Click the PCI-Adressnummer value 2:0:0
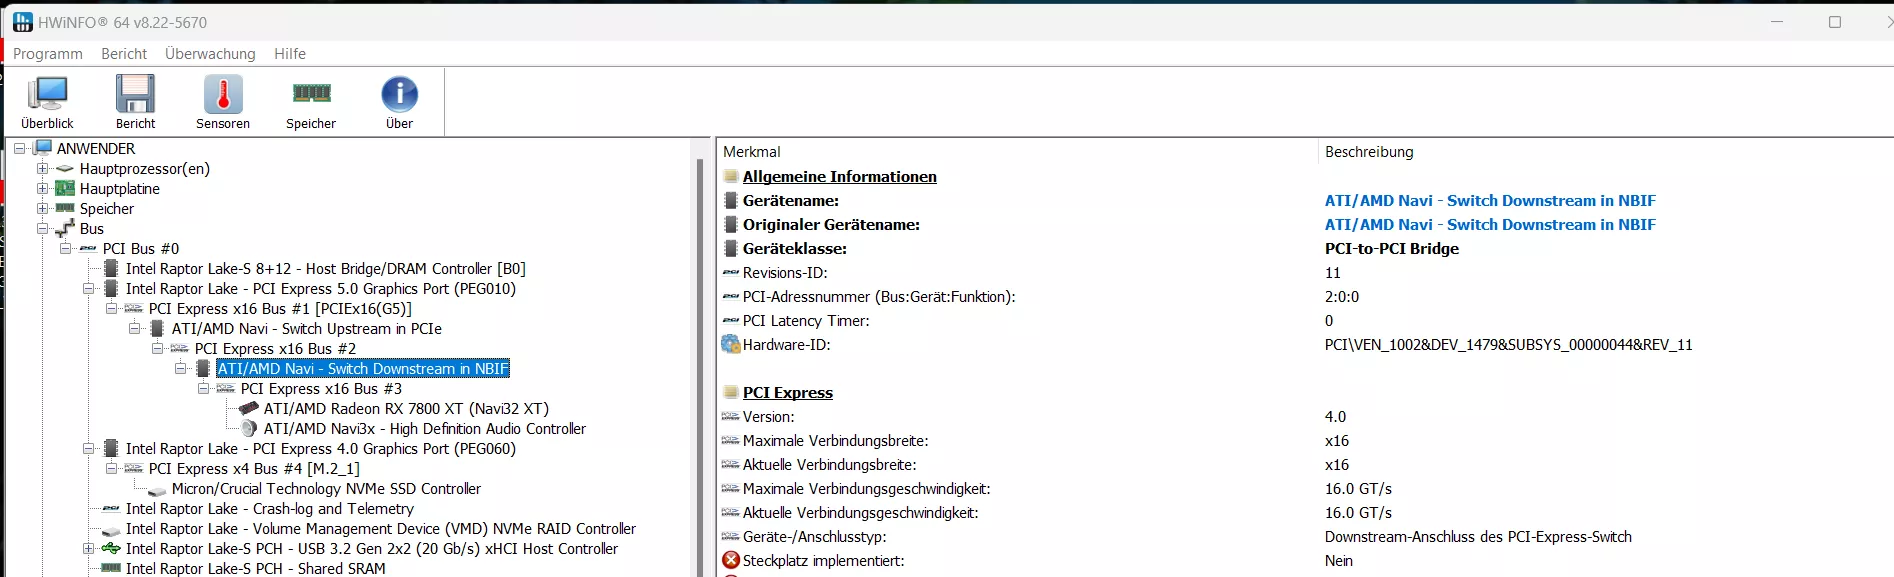The height and width of the screenshot is (577, 1894). pos(1341,297)
